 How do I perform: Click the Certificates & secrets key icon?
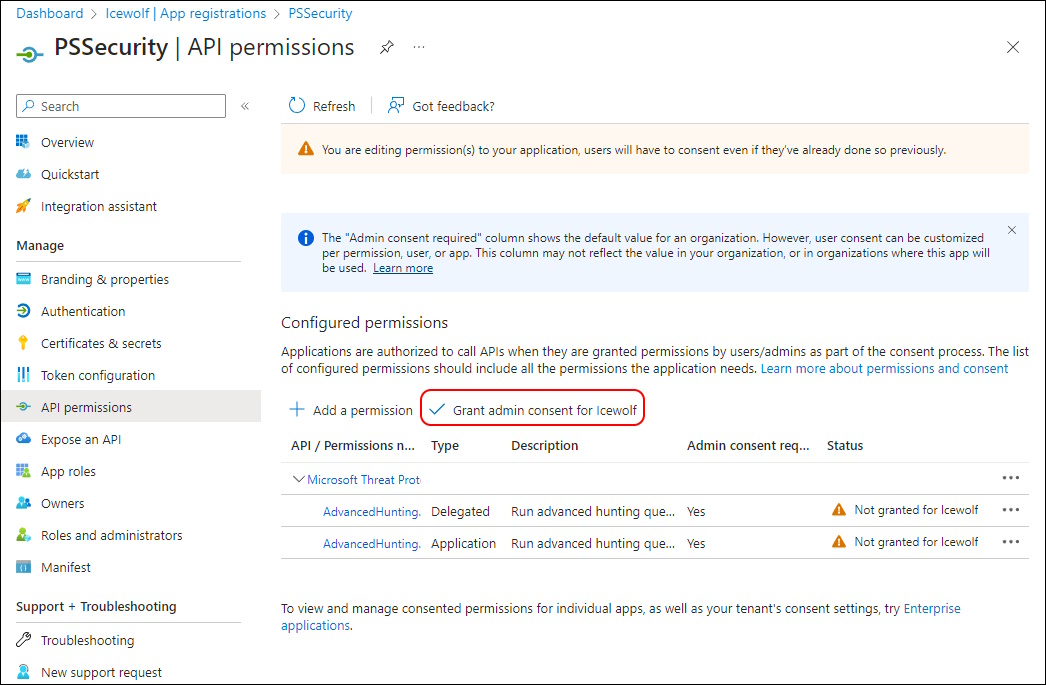click(23, 343)
